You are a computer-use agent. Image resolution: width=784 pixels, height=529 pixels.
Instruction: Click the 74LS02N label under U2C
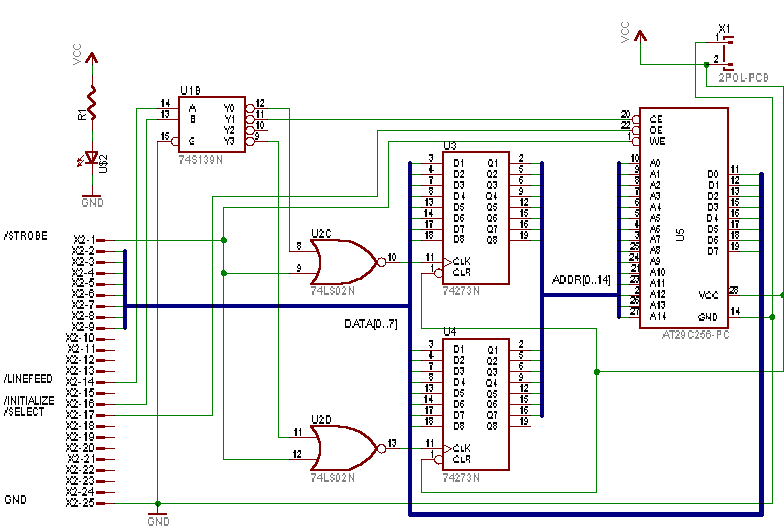tap(332, 291)
